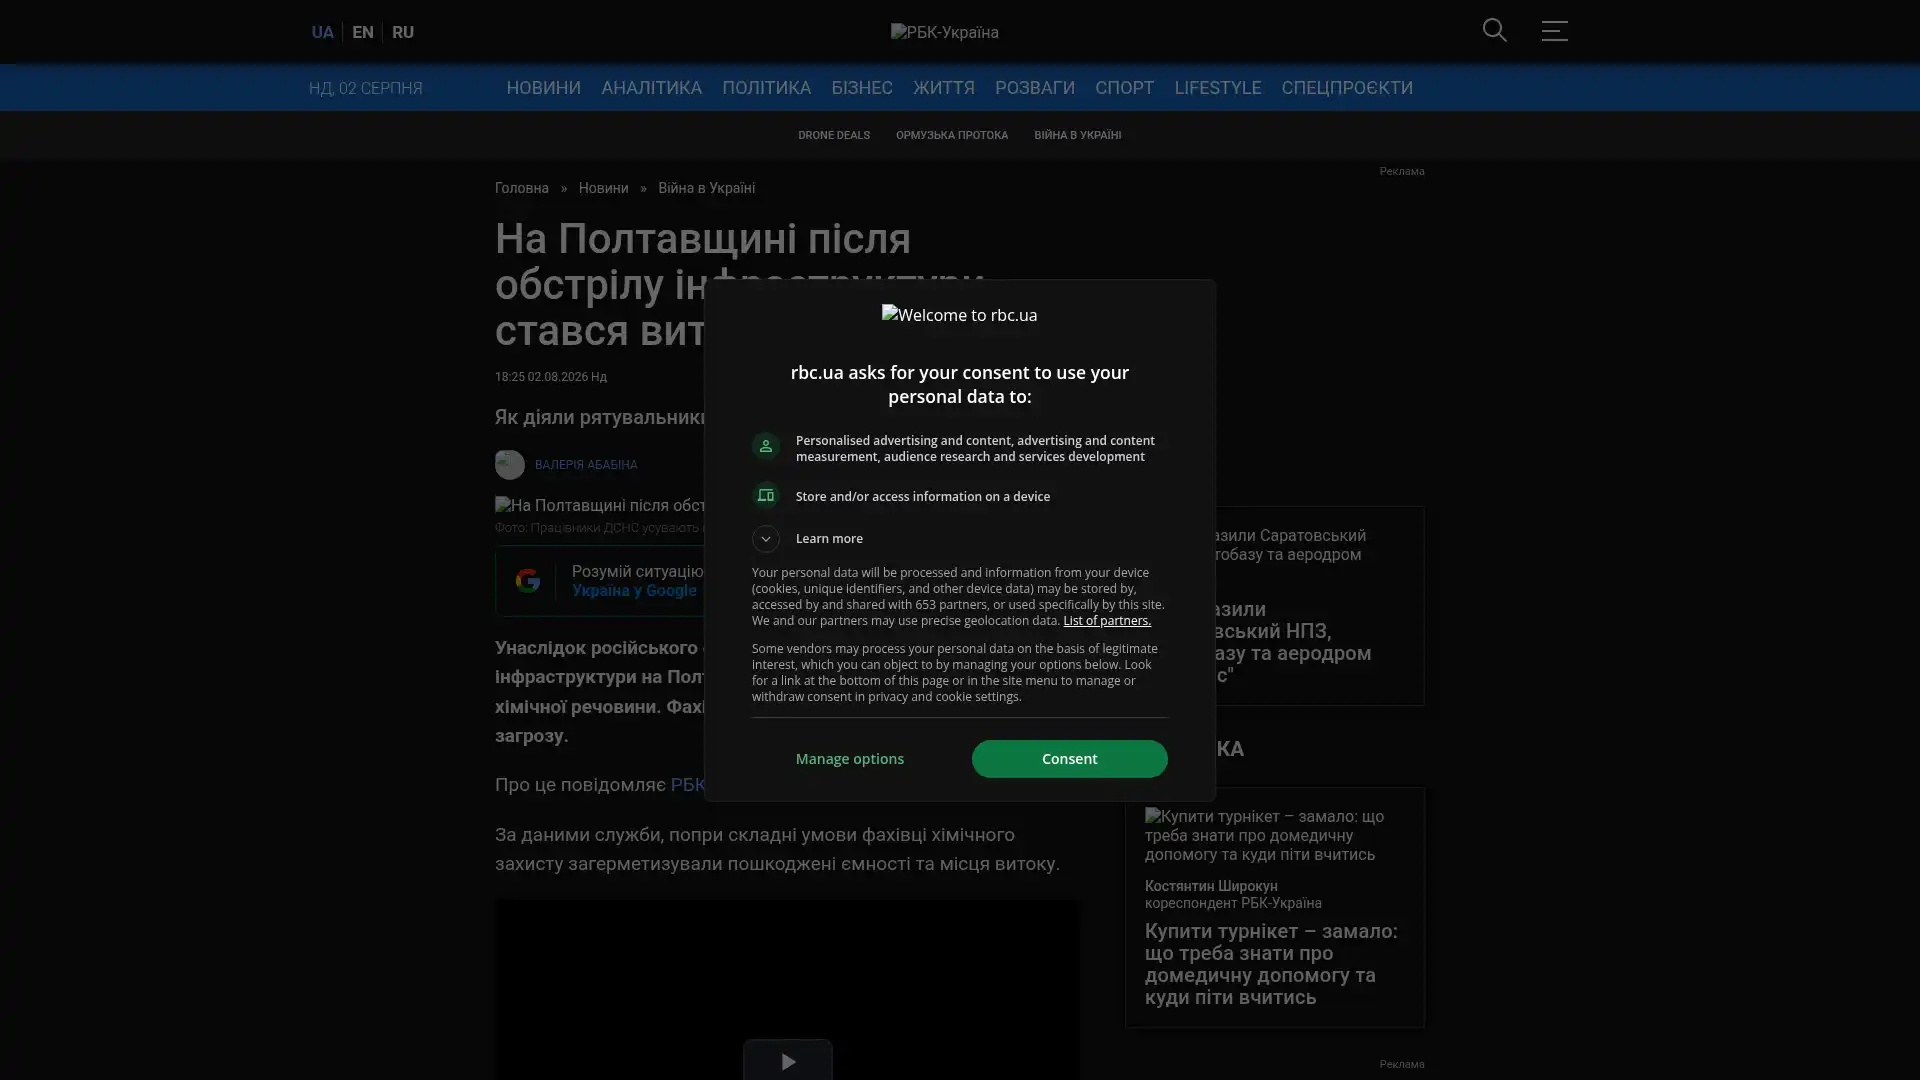Go to Новини breadcrumb
The width and height of the screenshot is (1920, 1080).
tap(603, 188)
